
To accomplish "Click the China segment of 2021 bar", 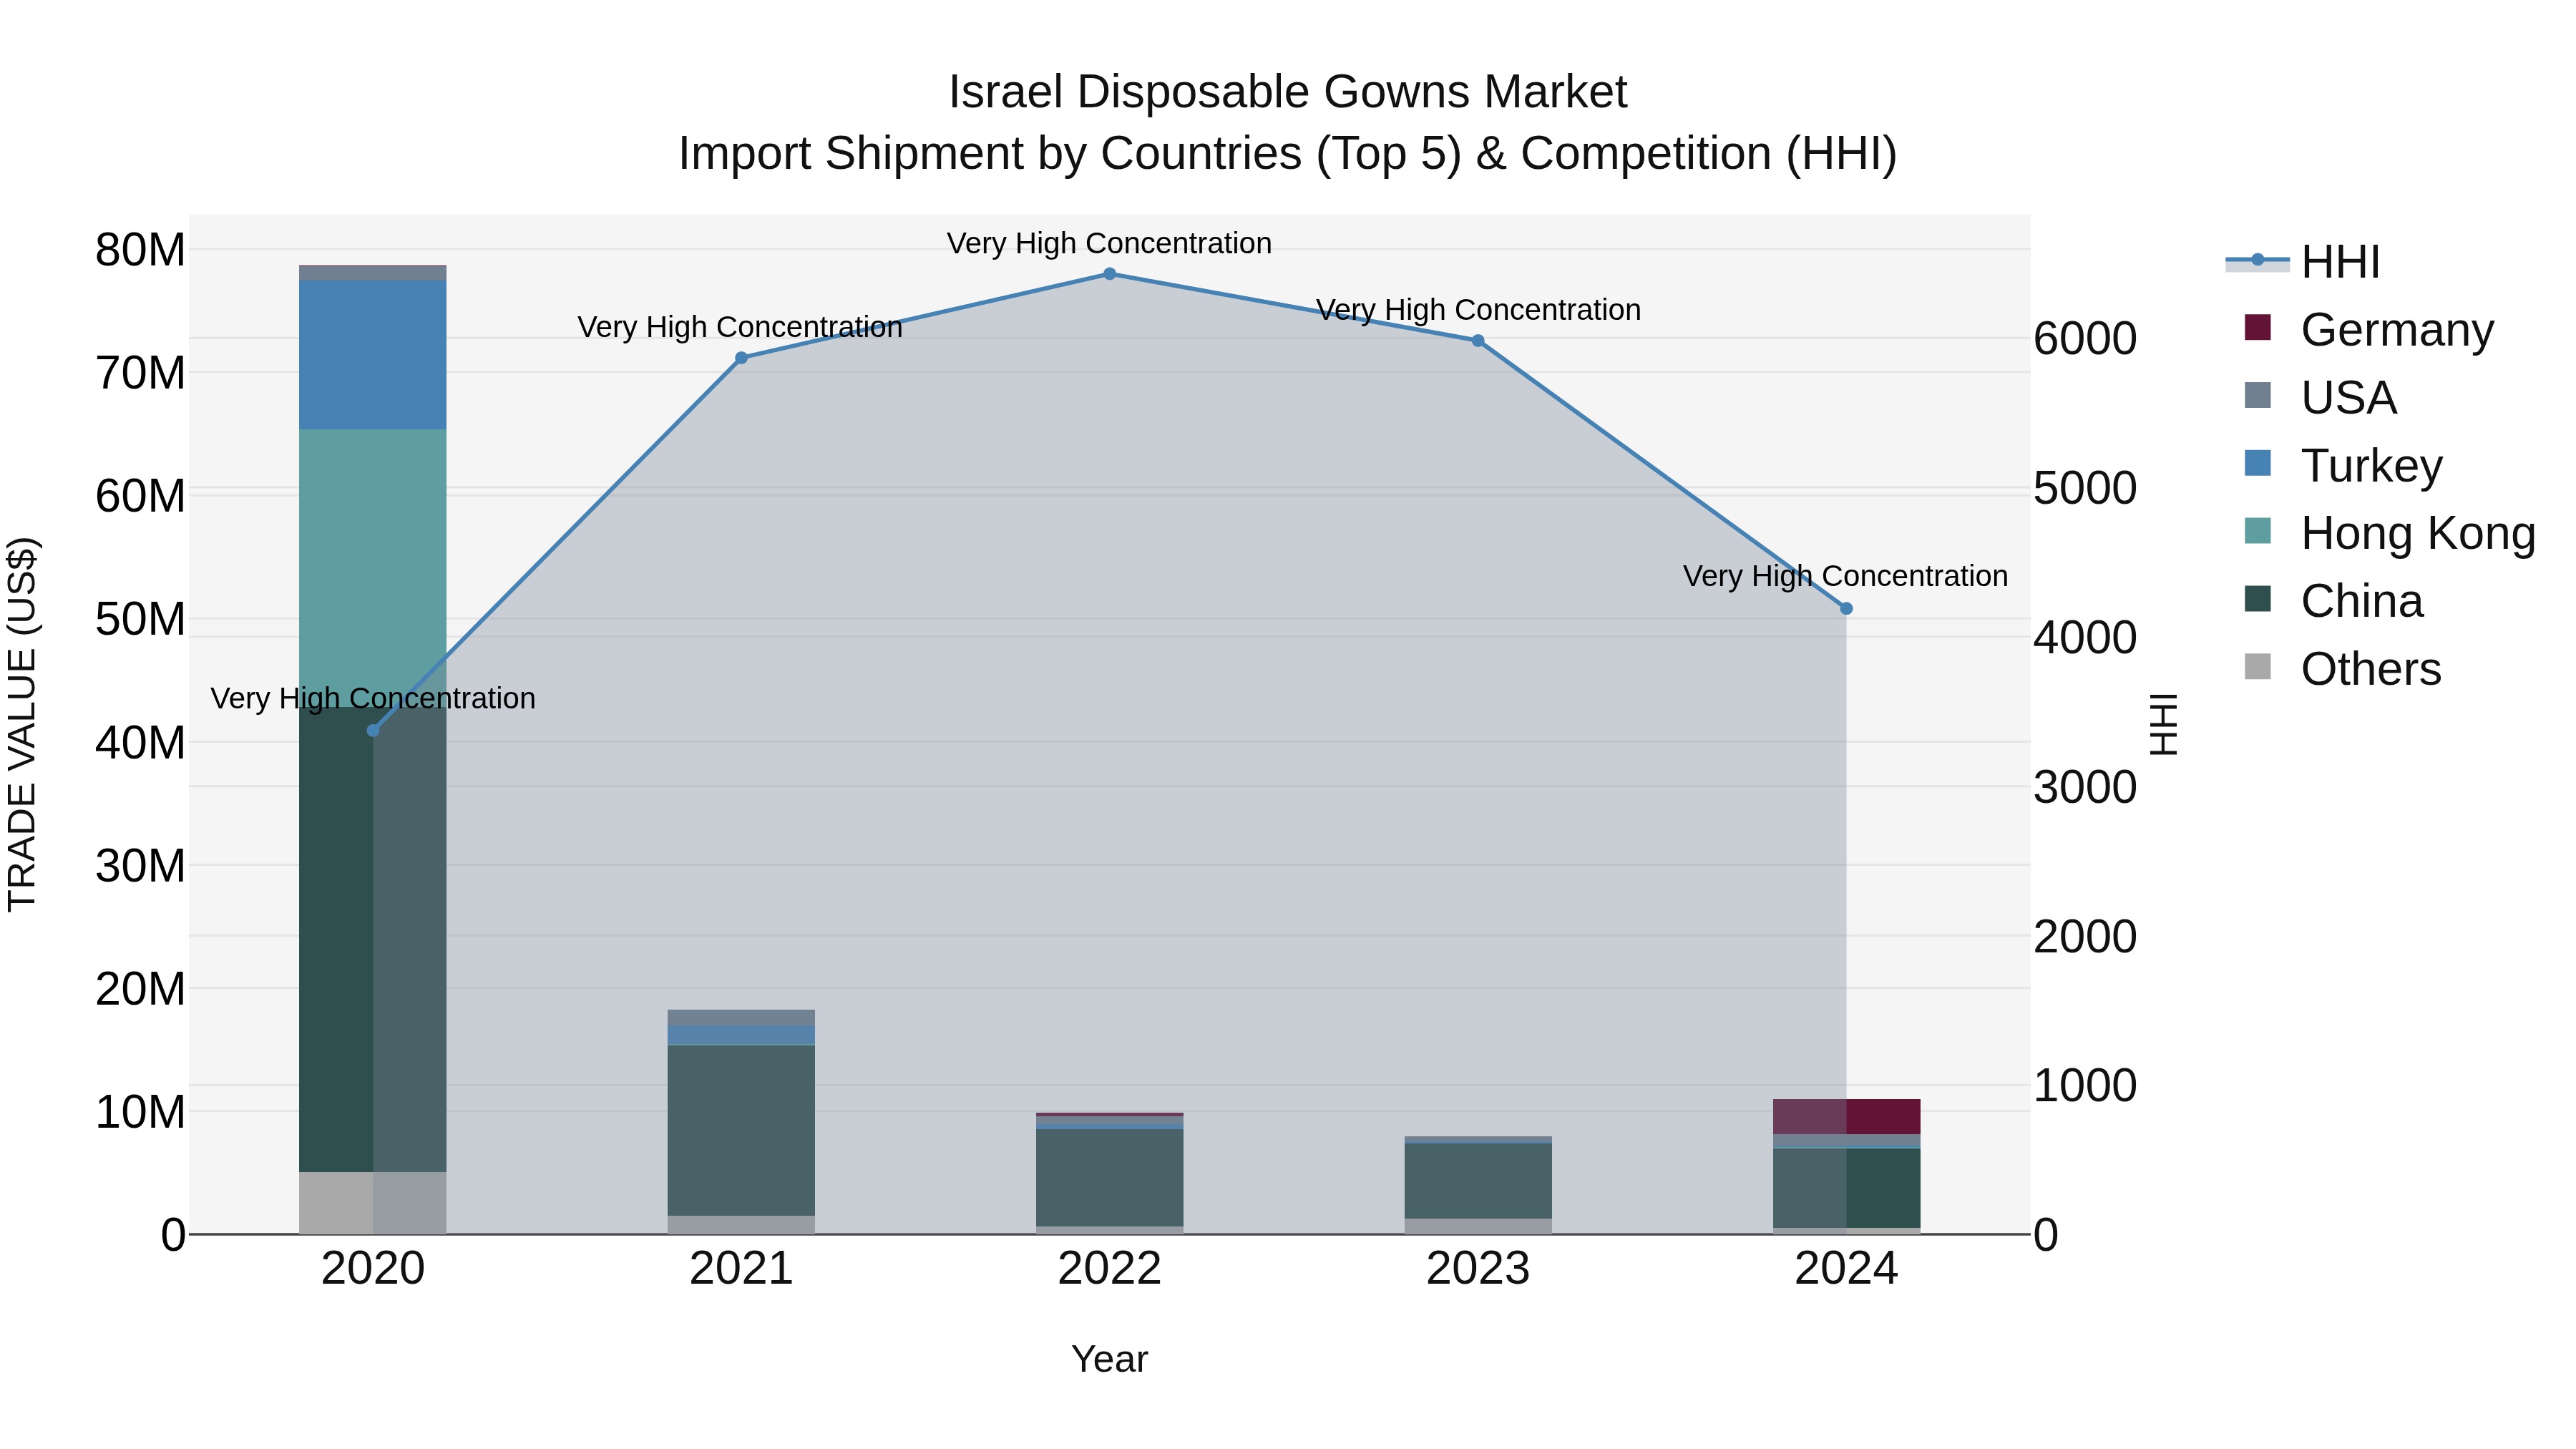I will [741, 1130].
